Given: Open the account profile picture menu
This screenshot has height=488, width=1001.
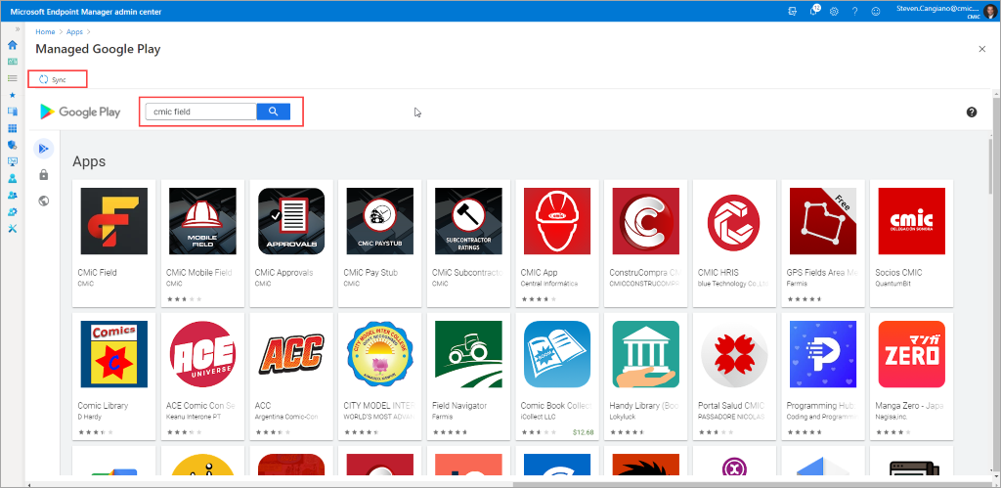Looking at the screenshot, I should coord(989,11).
